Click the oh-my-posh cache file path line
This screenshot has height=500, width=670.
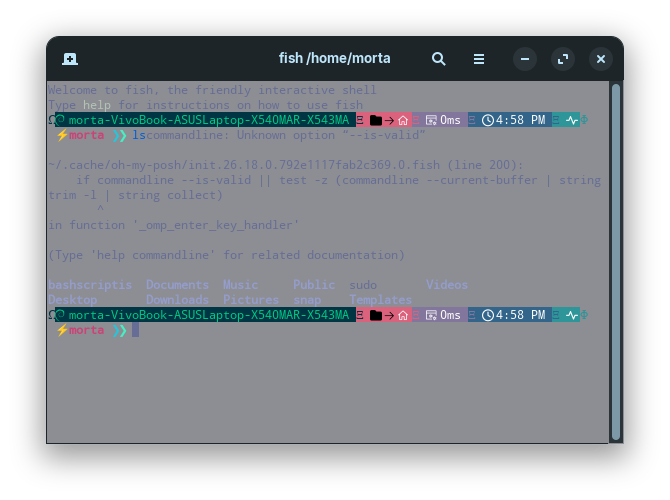pos(286,165)
